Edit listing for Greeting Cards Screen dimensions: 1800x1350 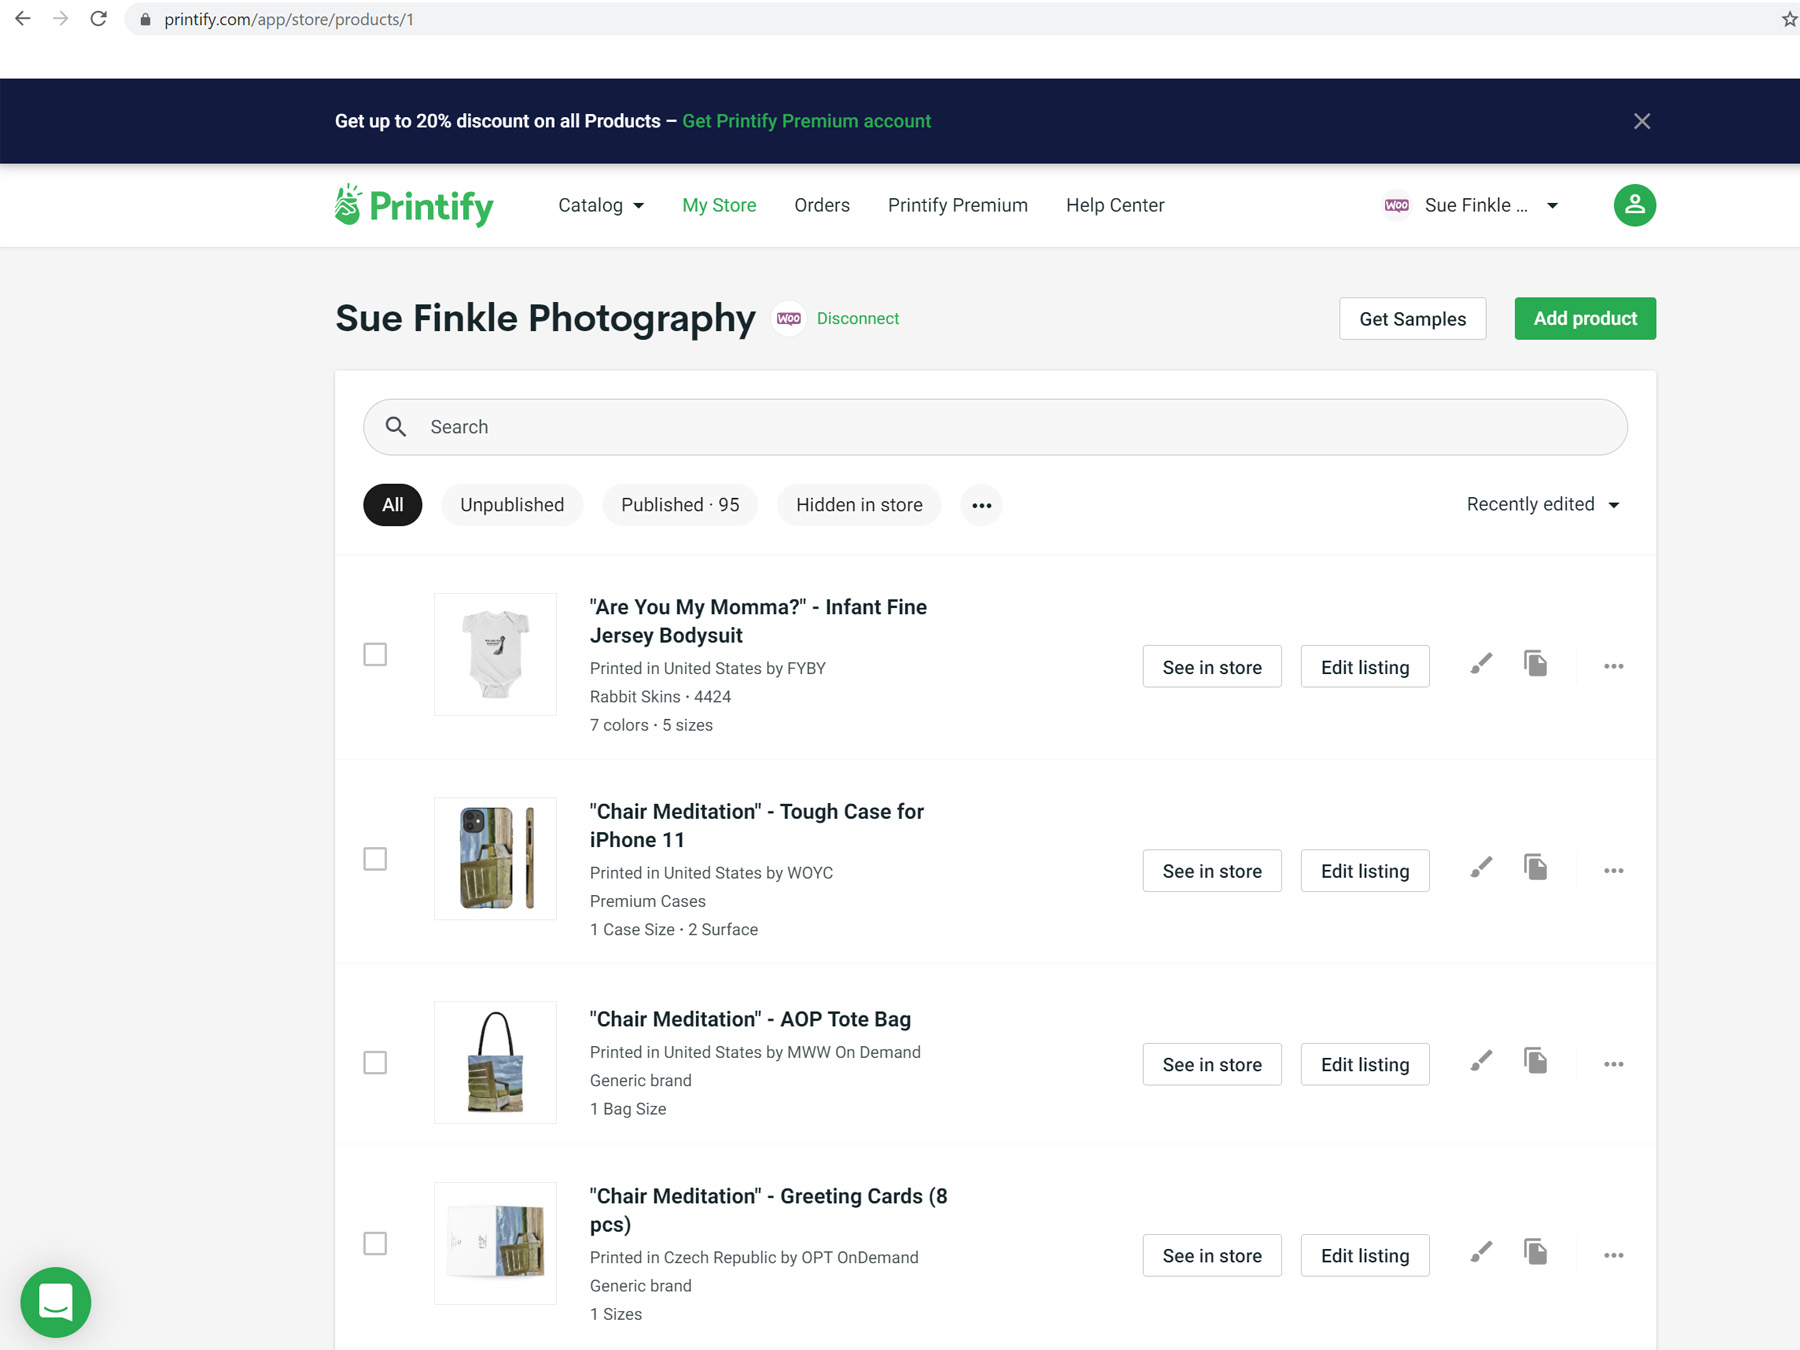click(x=1365, y=1255)
